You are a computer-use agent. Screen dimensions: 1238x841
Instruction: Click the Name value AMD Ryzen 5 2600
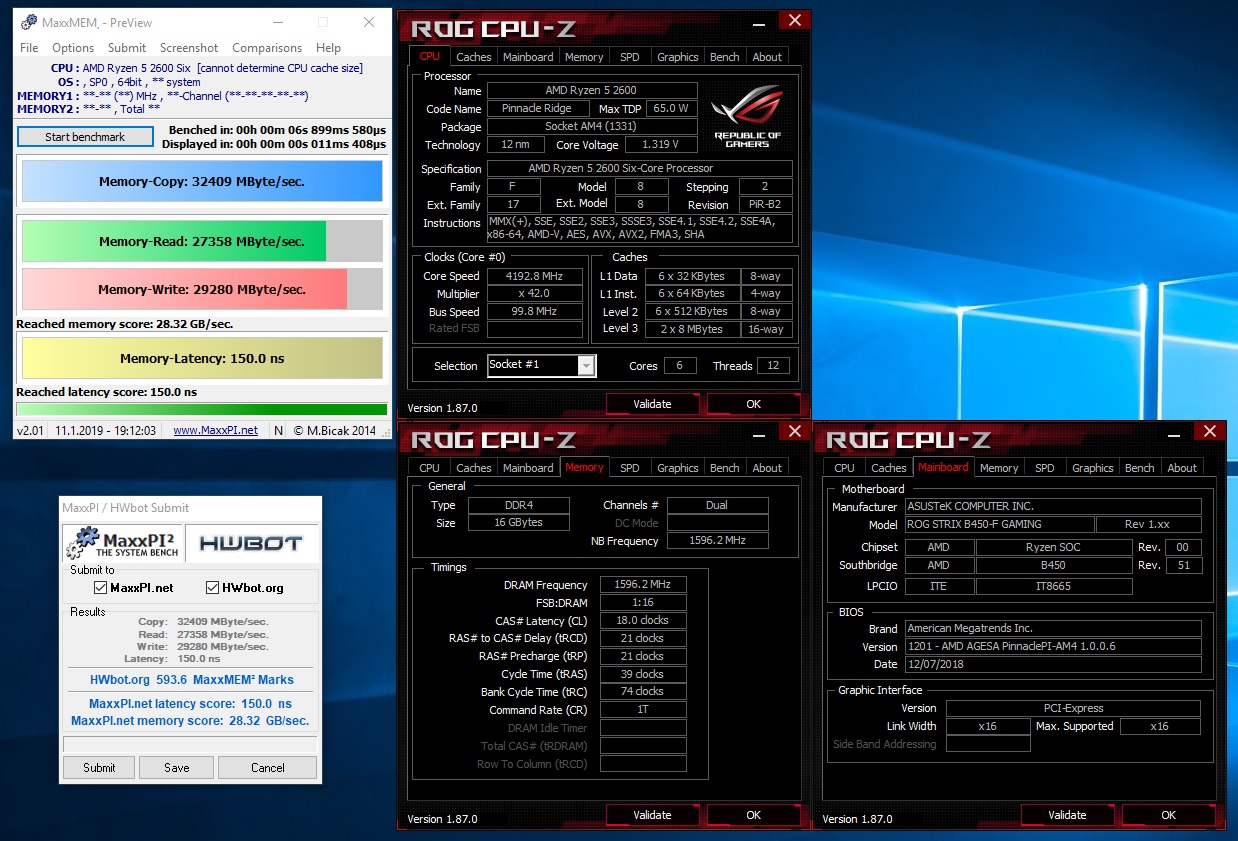pyautogui.click(x=591, y=90)
